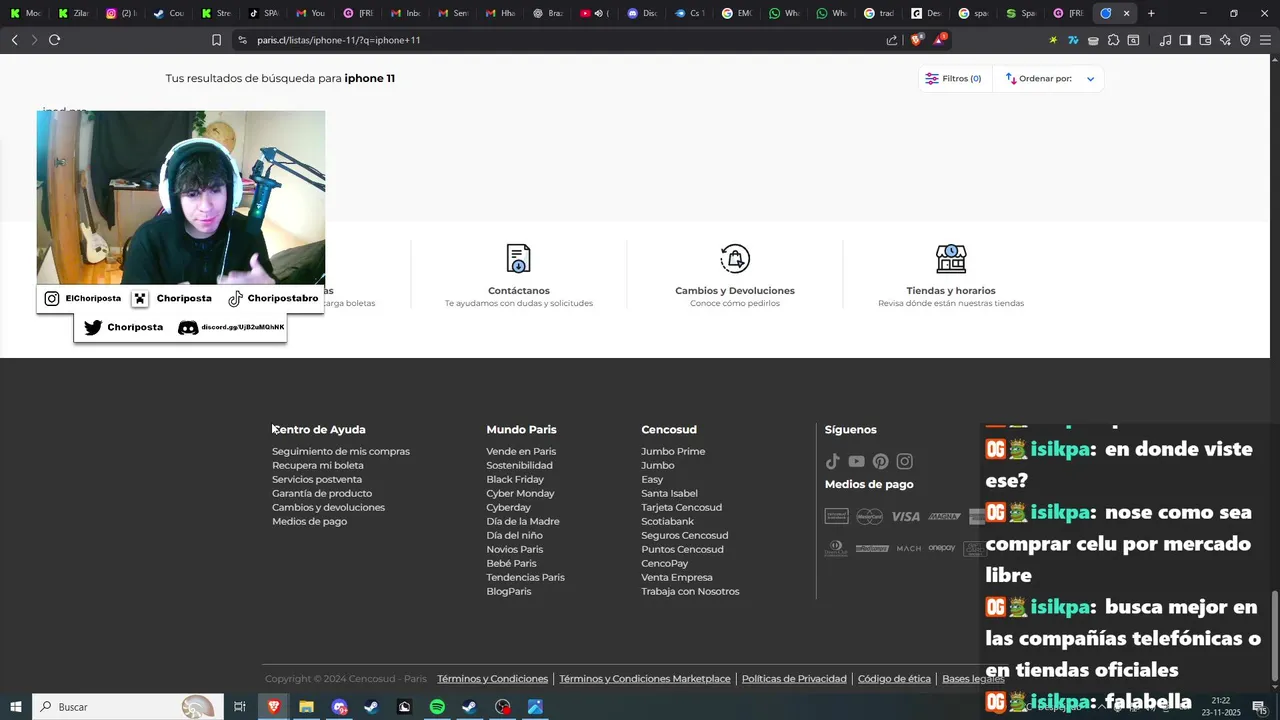1280x720 pixels.
Task: Click the Mastercard payment logo
Action: tap(870, 516)
